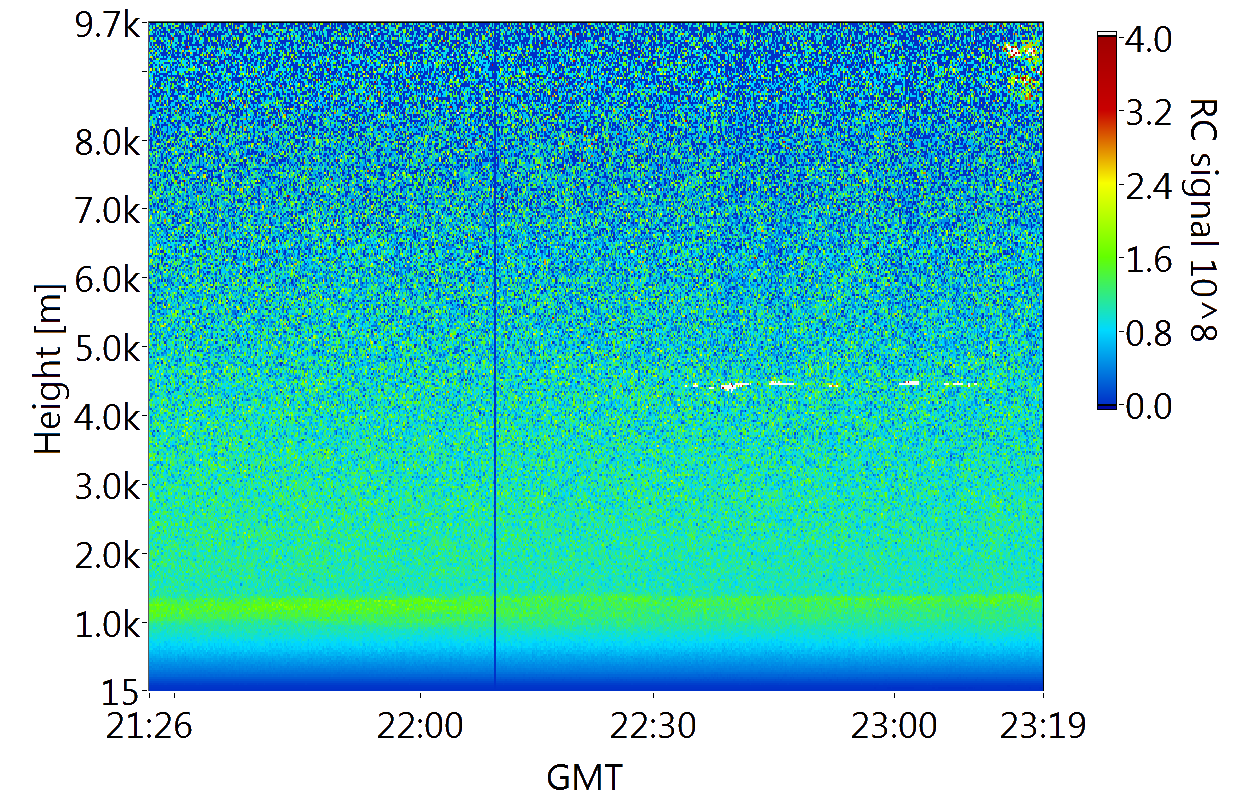Viewport: 1258px width, 802px height.
Task: Click the GMT x-axis title
Action: [x=584, y=777]
